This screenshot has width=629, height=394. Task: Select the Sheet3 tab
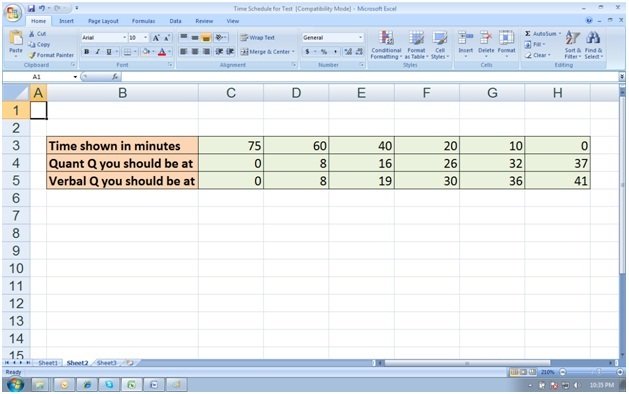[x=107, y=363]
